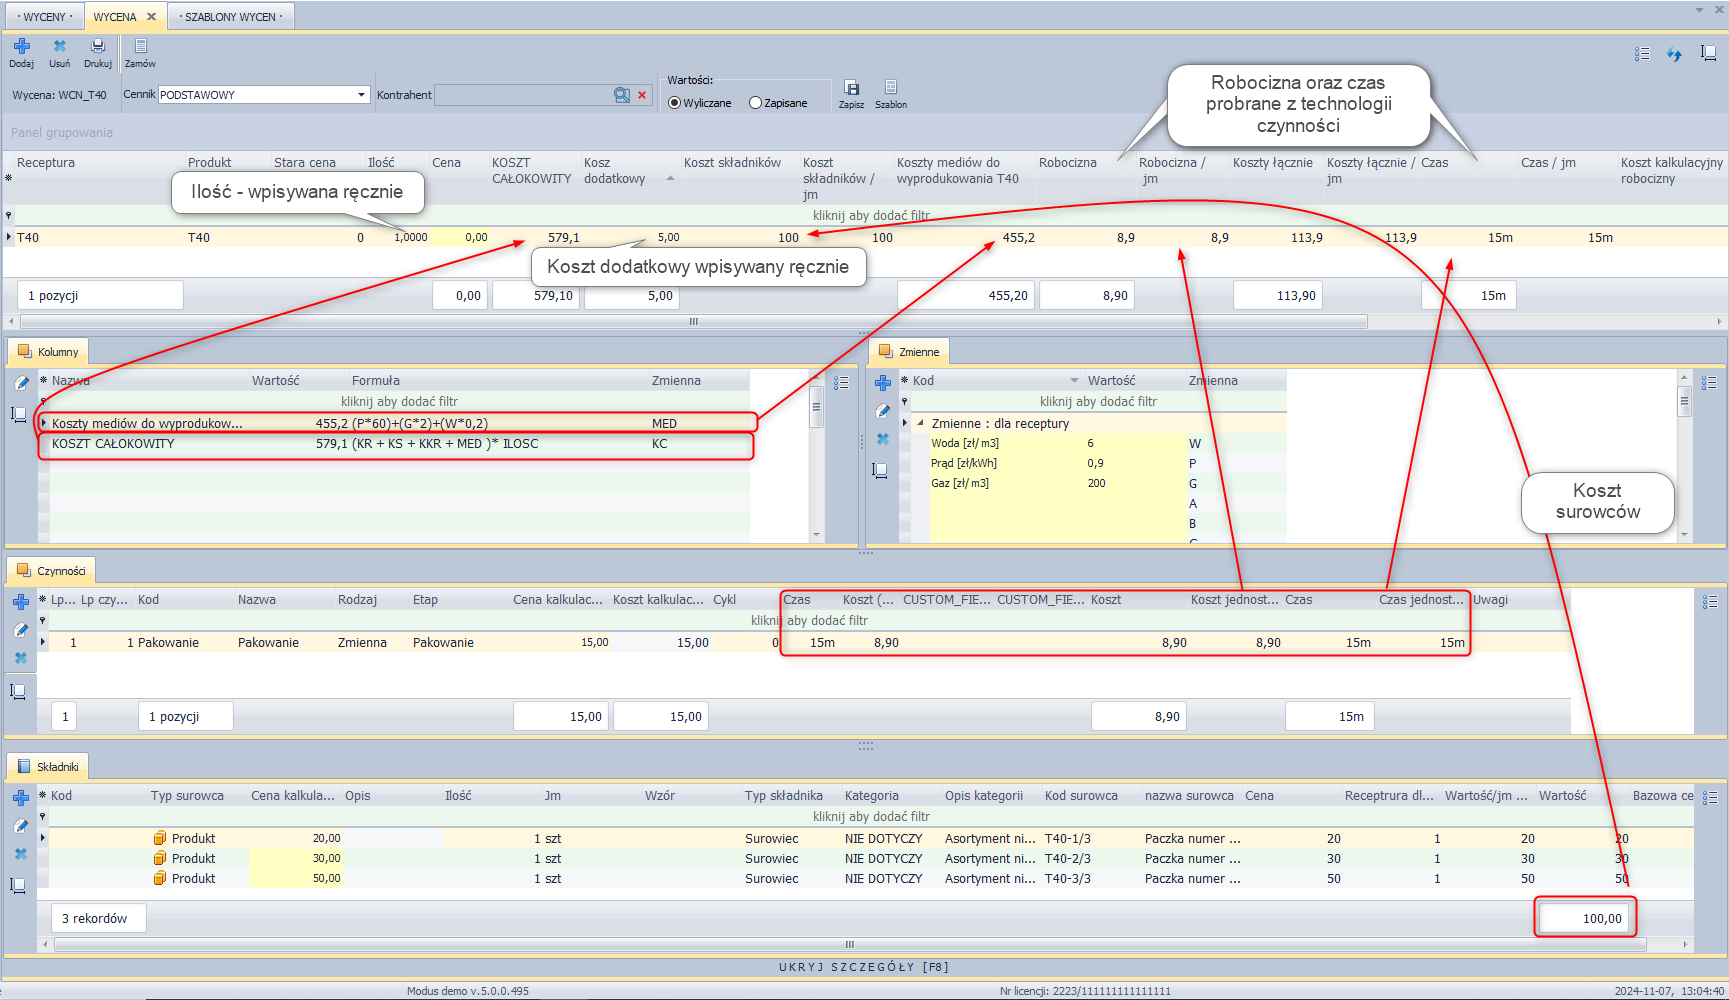Save the valuation with Zapisz icon

point(851,89)
